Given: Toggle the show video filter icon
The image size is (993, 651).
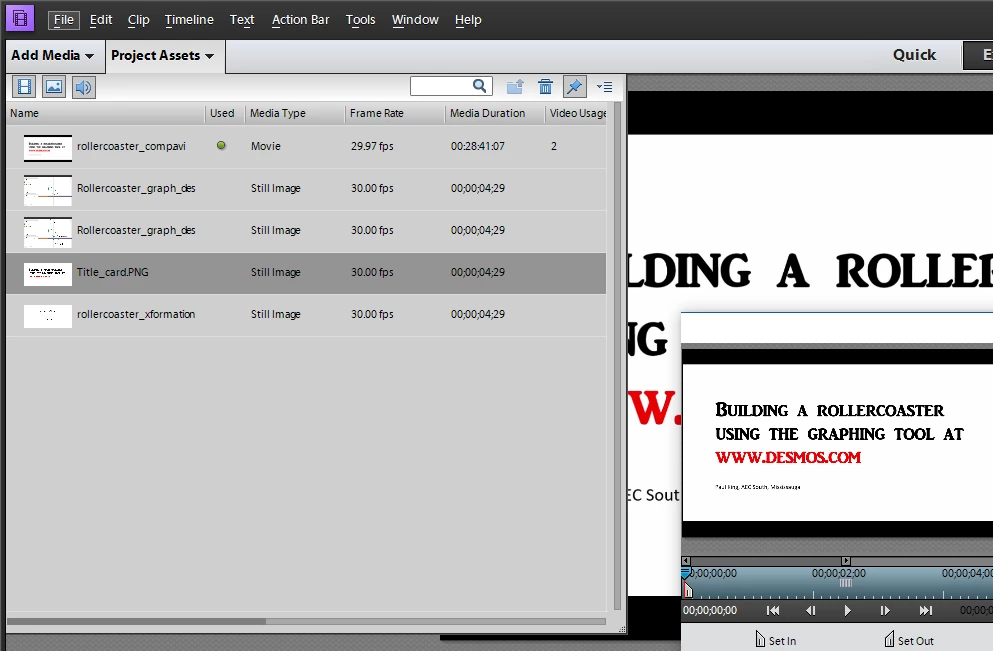Looking at the screenshot, I should click(x=24, y=87).
